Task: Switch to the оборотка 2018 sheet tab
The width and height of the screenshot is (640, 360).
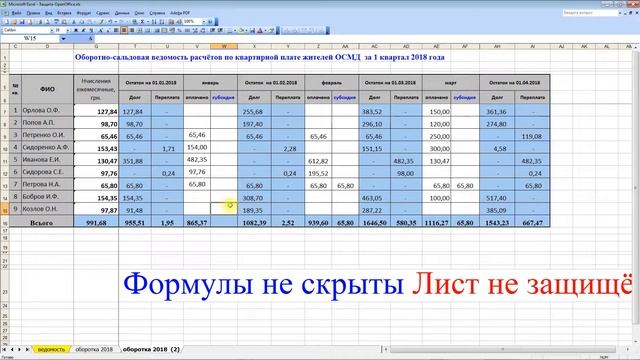Action: pos(94,349)
